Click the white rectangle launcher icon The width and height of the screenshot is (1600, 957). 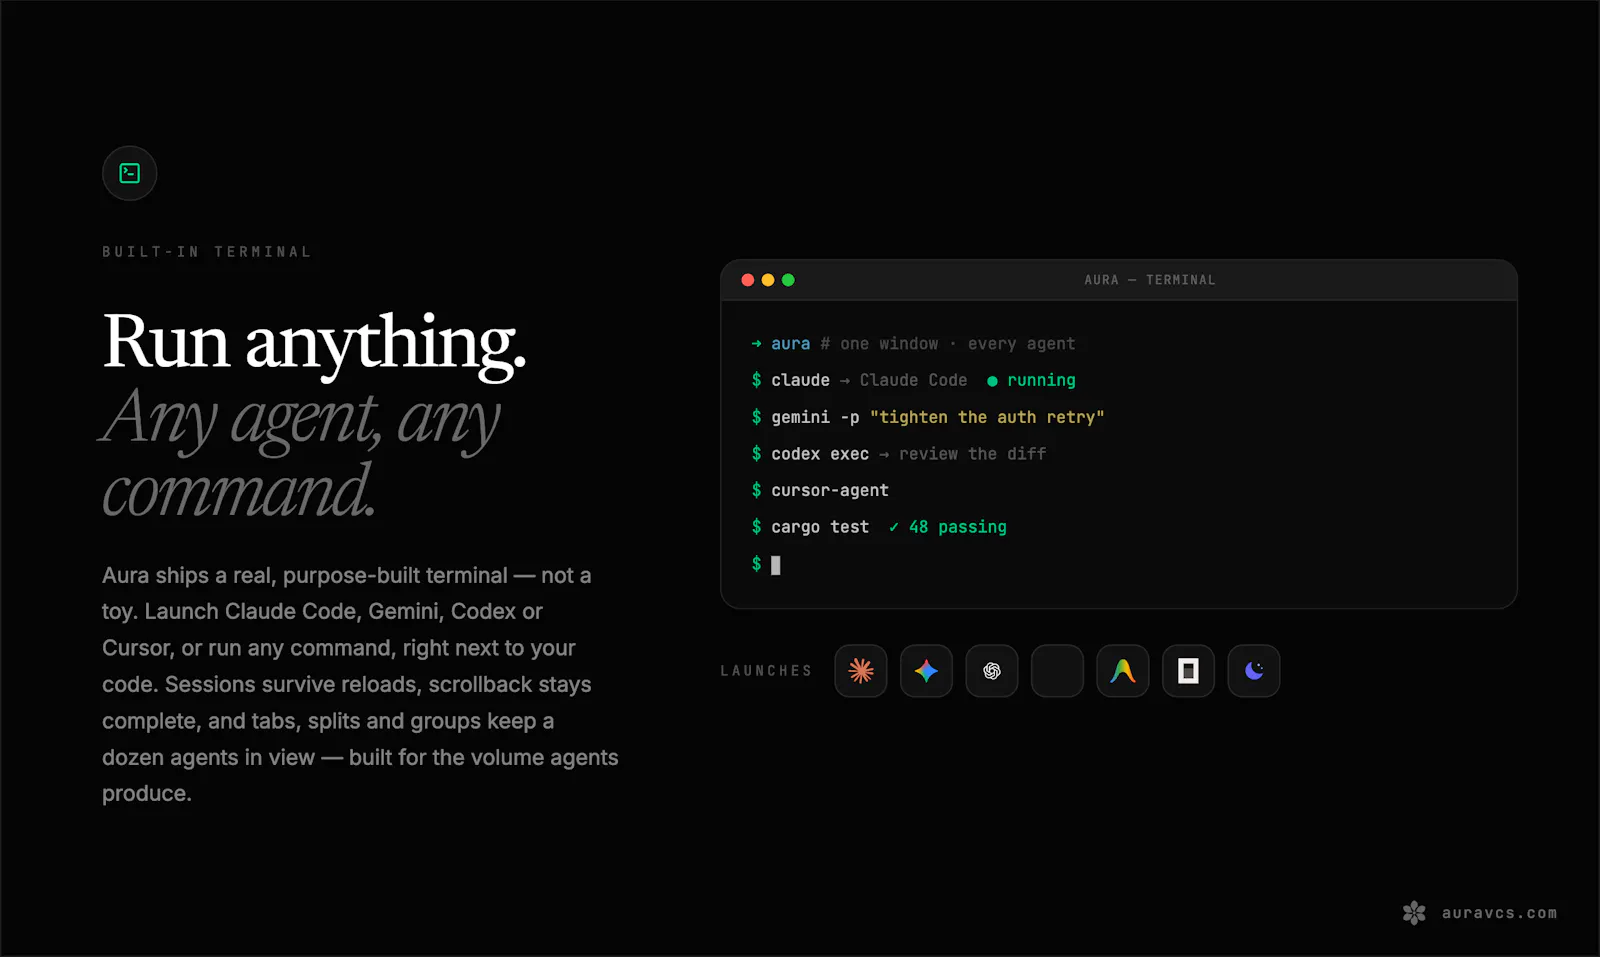pos(1188,671)
